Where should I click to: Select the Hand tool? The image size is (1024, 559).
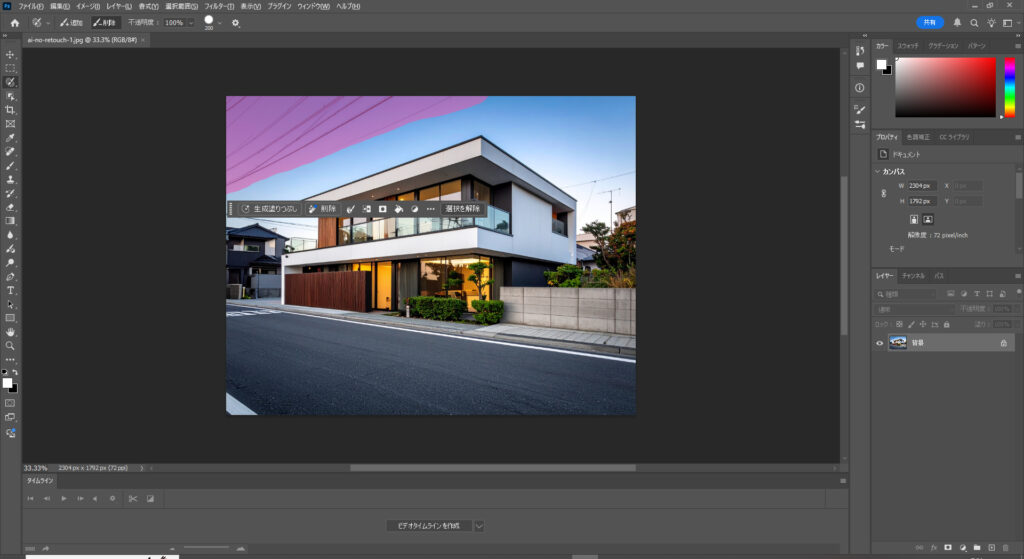[10, 331]
